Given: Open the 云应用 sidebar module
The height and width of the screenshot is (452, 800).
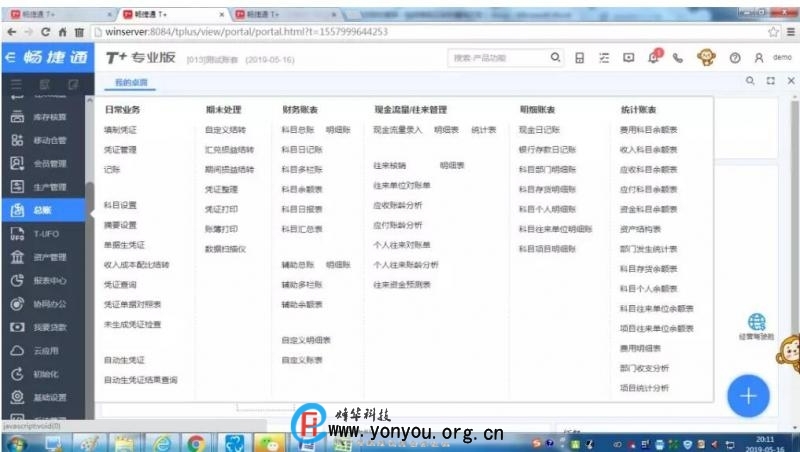Looking at the screenshot, I should click(x=43, y=350).
